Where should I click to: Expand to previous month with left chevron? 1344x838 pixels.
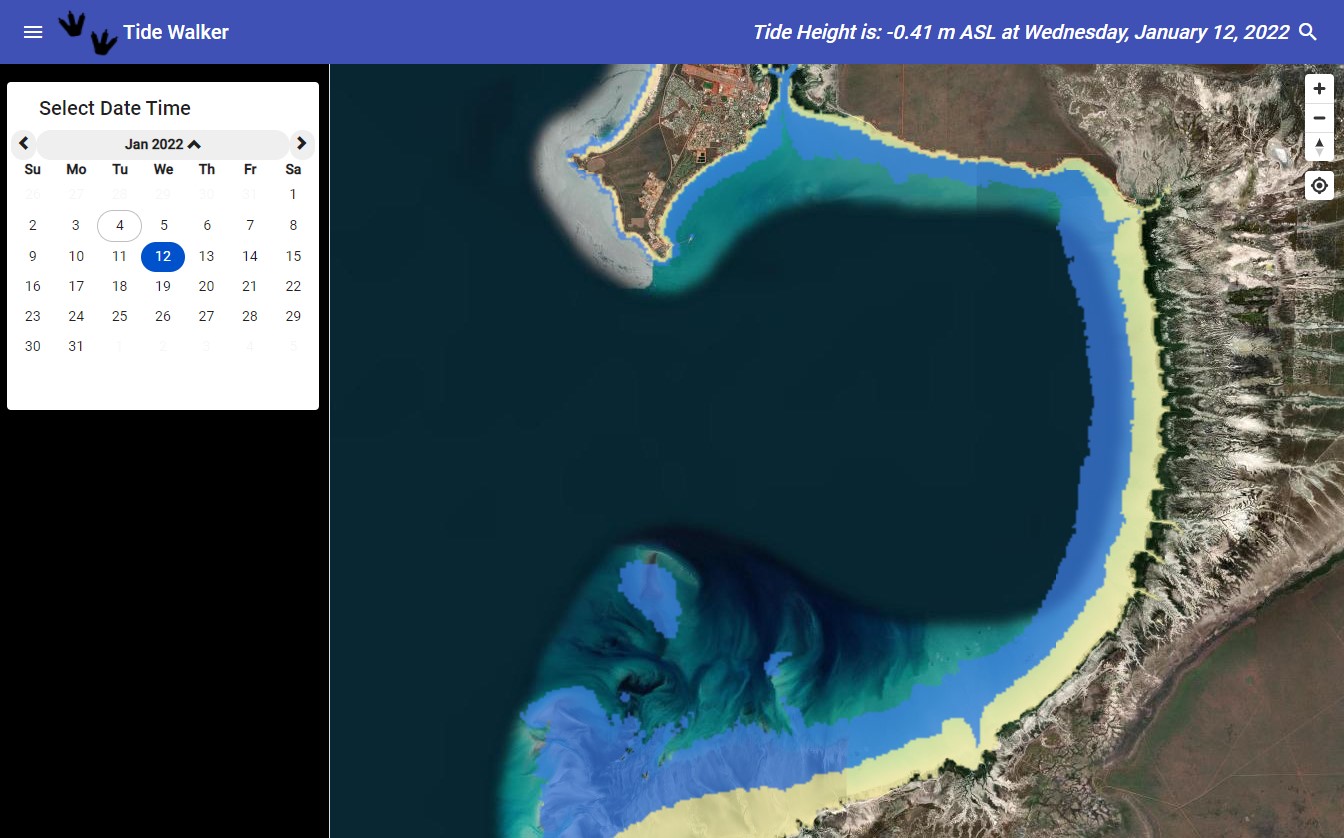pyautogui.click(x=24, y=143)
